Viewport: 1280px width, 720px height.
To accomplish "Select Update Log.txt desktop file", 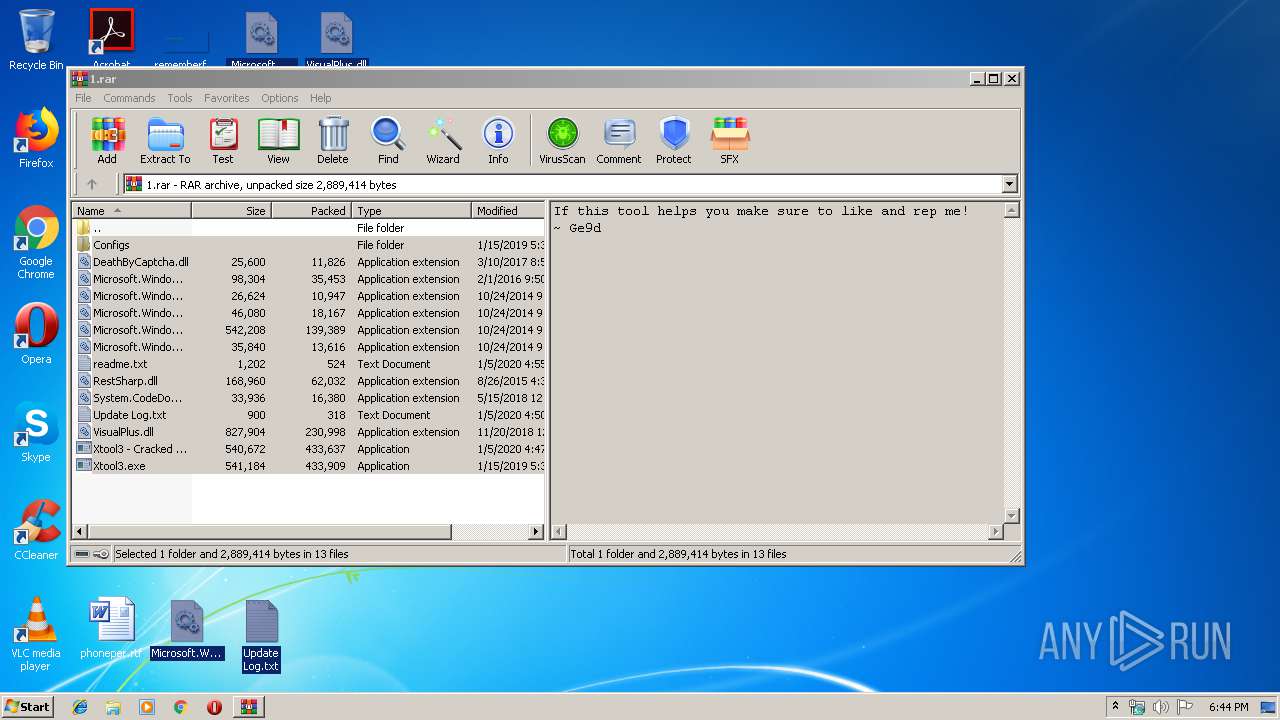I will pos(261,636).
